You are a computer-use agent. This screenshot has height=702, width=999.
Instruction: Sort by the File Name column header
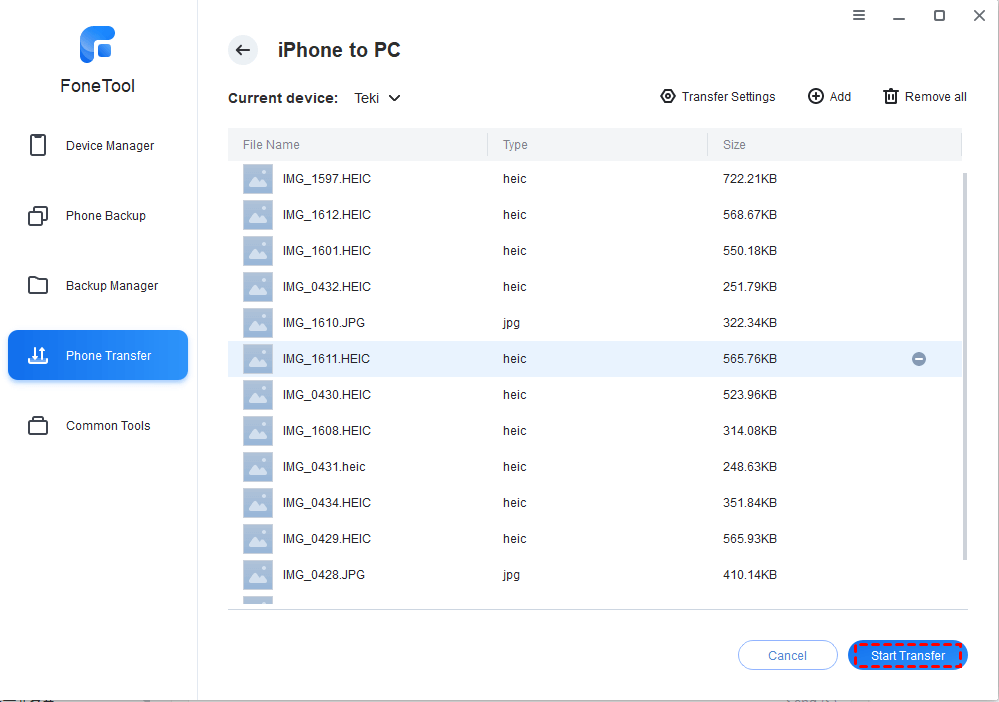click(x=271, y=145)
